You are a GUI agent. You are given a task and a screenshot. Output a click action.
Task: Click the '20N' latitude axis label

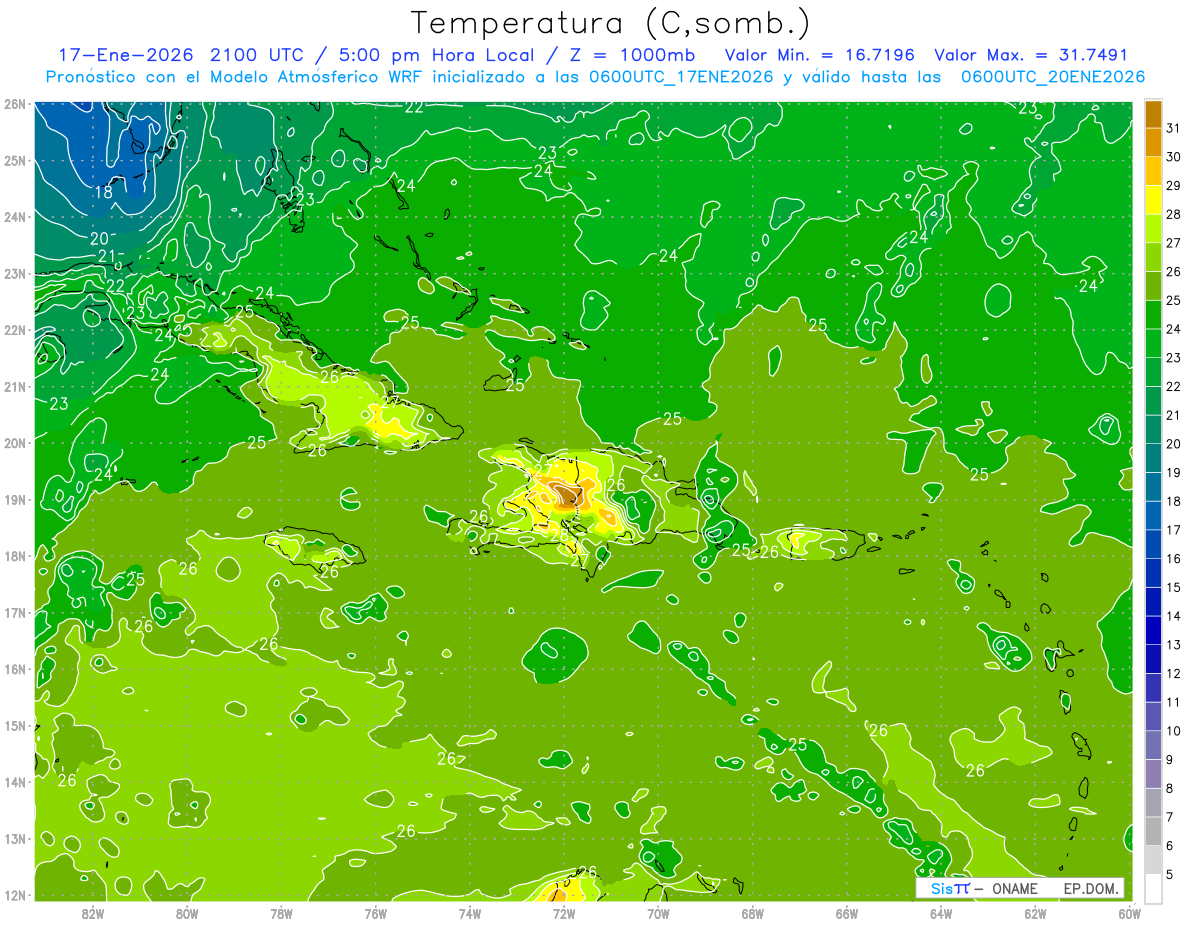click(x=15, y=443)
